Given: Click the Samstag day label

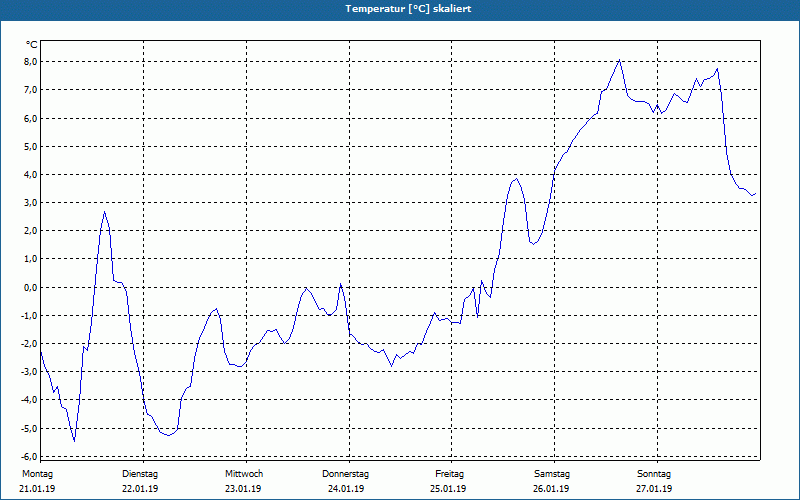Looking at the screenshot, I should [552, 474].
